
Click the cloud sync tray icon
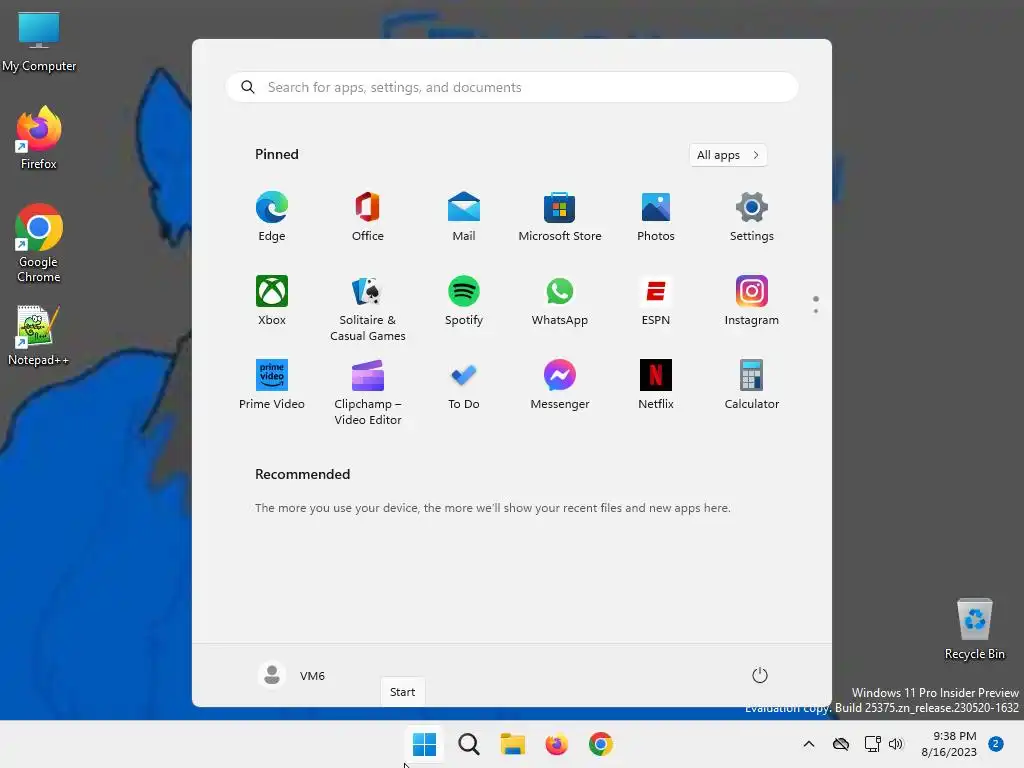click(840, 744)
